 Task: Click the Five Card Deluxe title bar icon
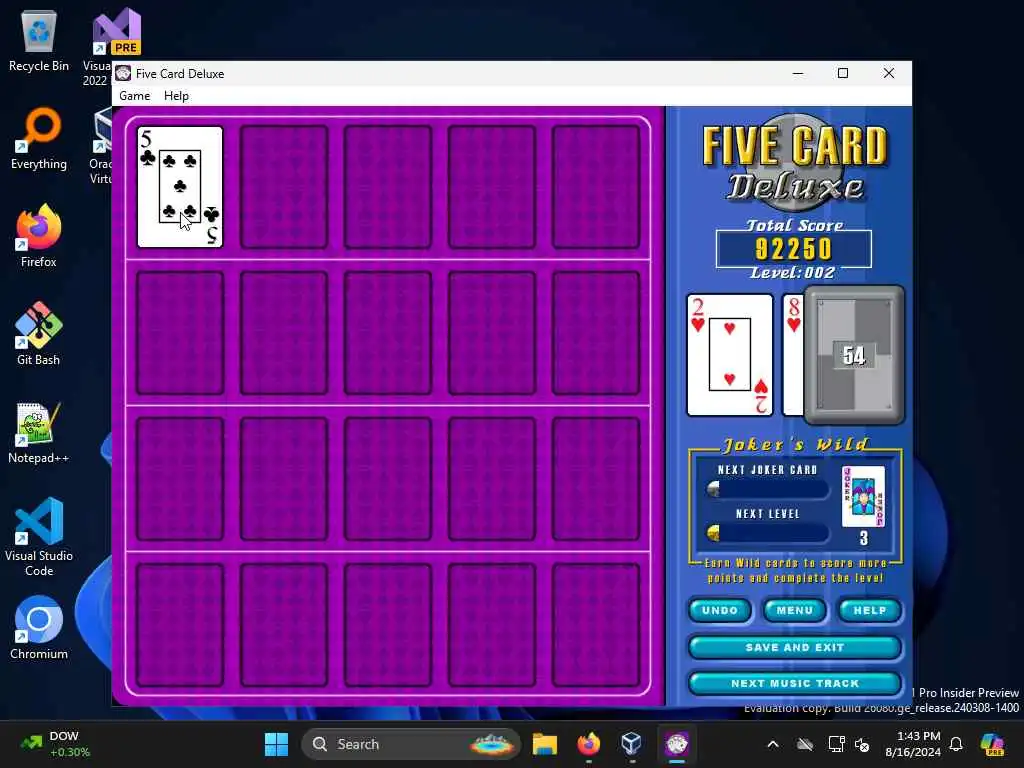click(123, 74)
